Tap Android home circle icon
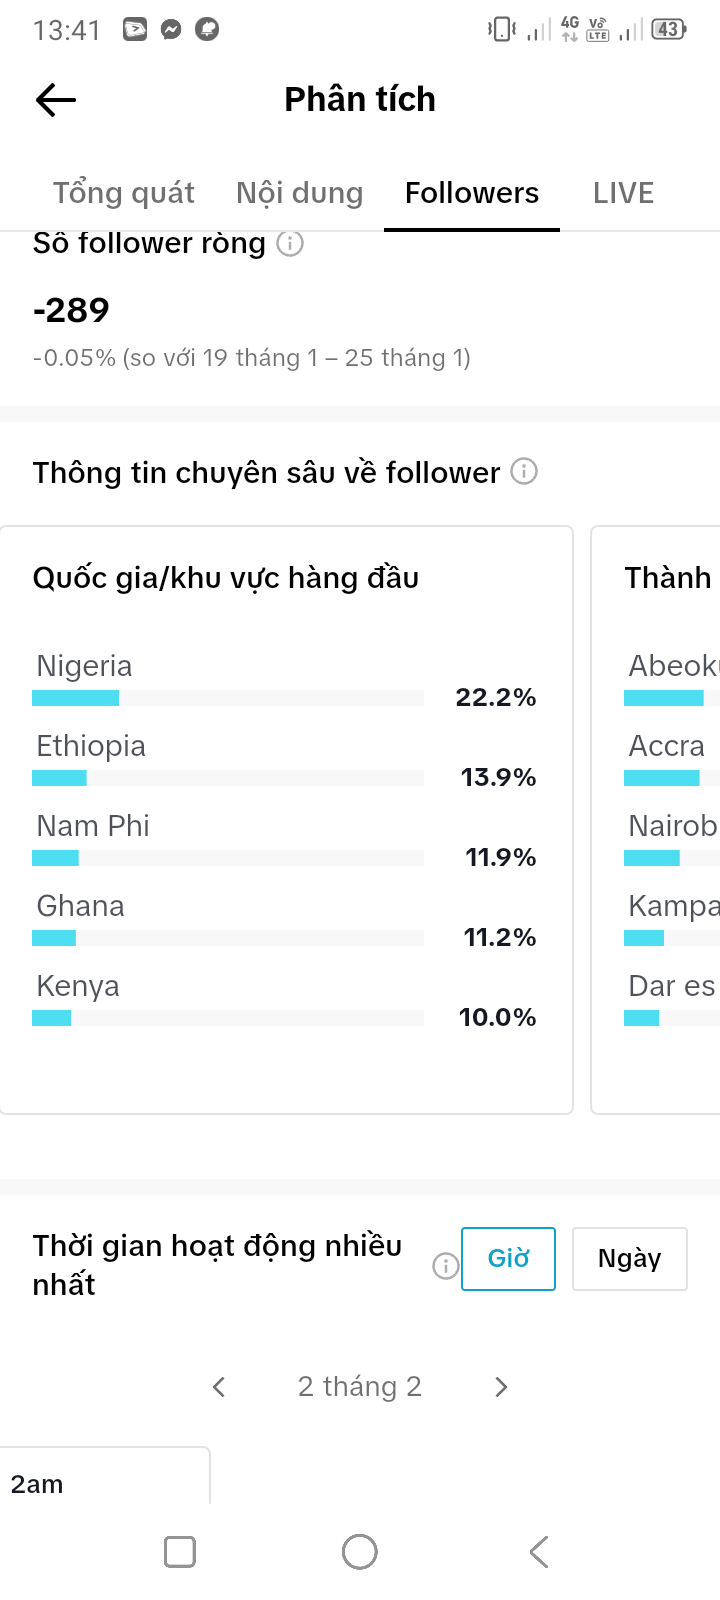Screen dimensions: 720x1600 tap(360, 1552)
